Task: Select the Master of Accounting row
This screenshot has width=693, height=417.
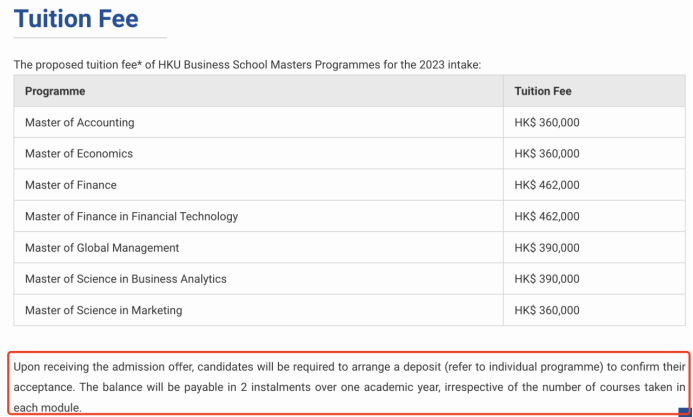Action: point(79,123)
